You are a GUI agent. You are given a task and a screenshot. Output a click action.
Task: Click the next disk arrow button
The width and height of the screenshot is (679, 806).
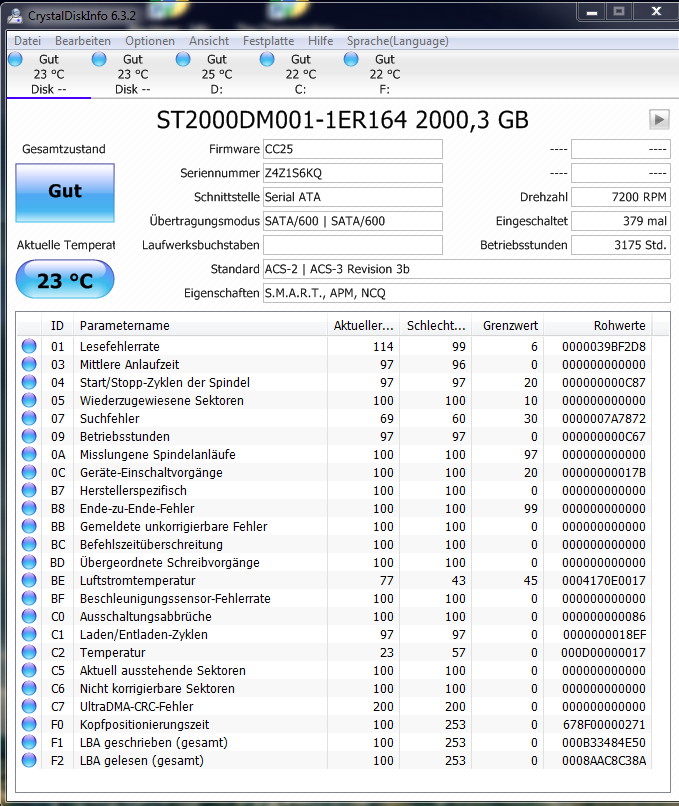(x=659, y=120)
